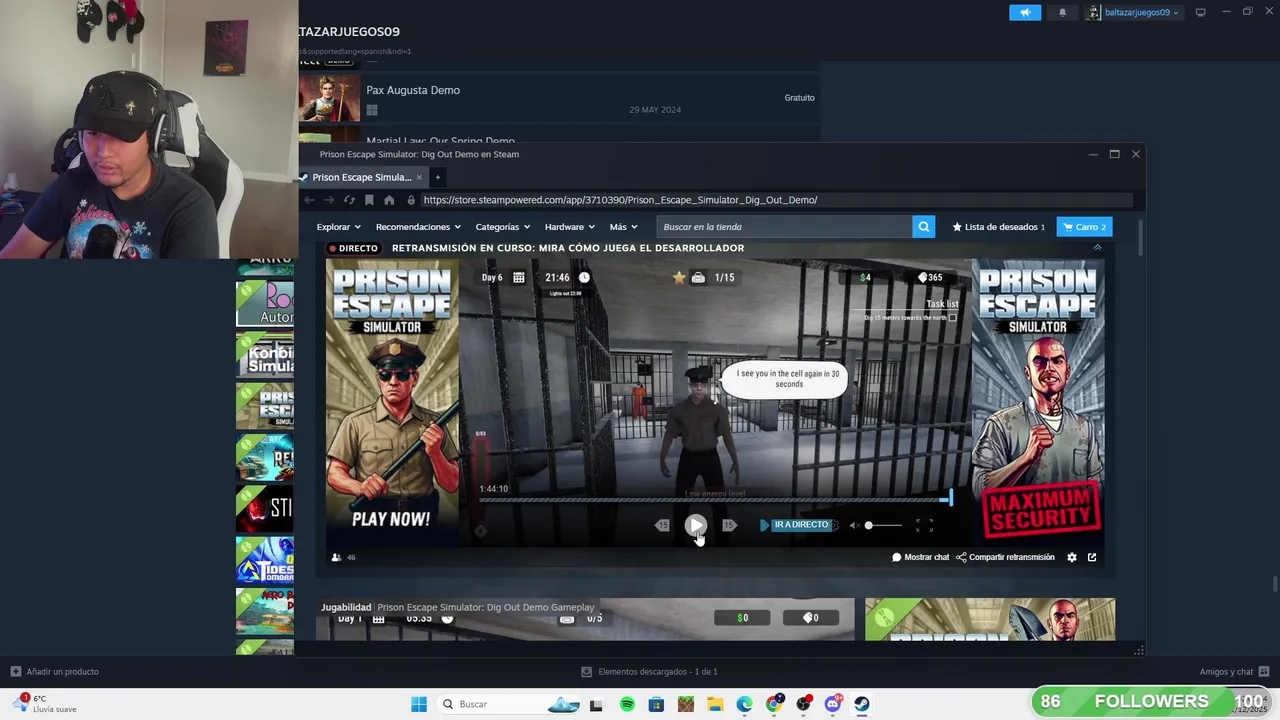
Task: Open Elementos descargados downloads status
Action: pyautogui.click(x=649, y=672)
